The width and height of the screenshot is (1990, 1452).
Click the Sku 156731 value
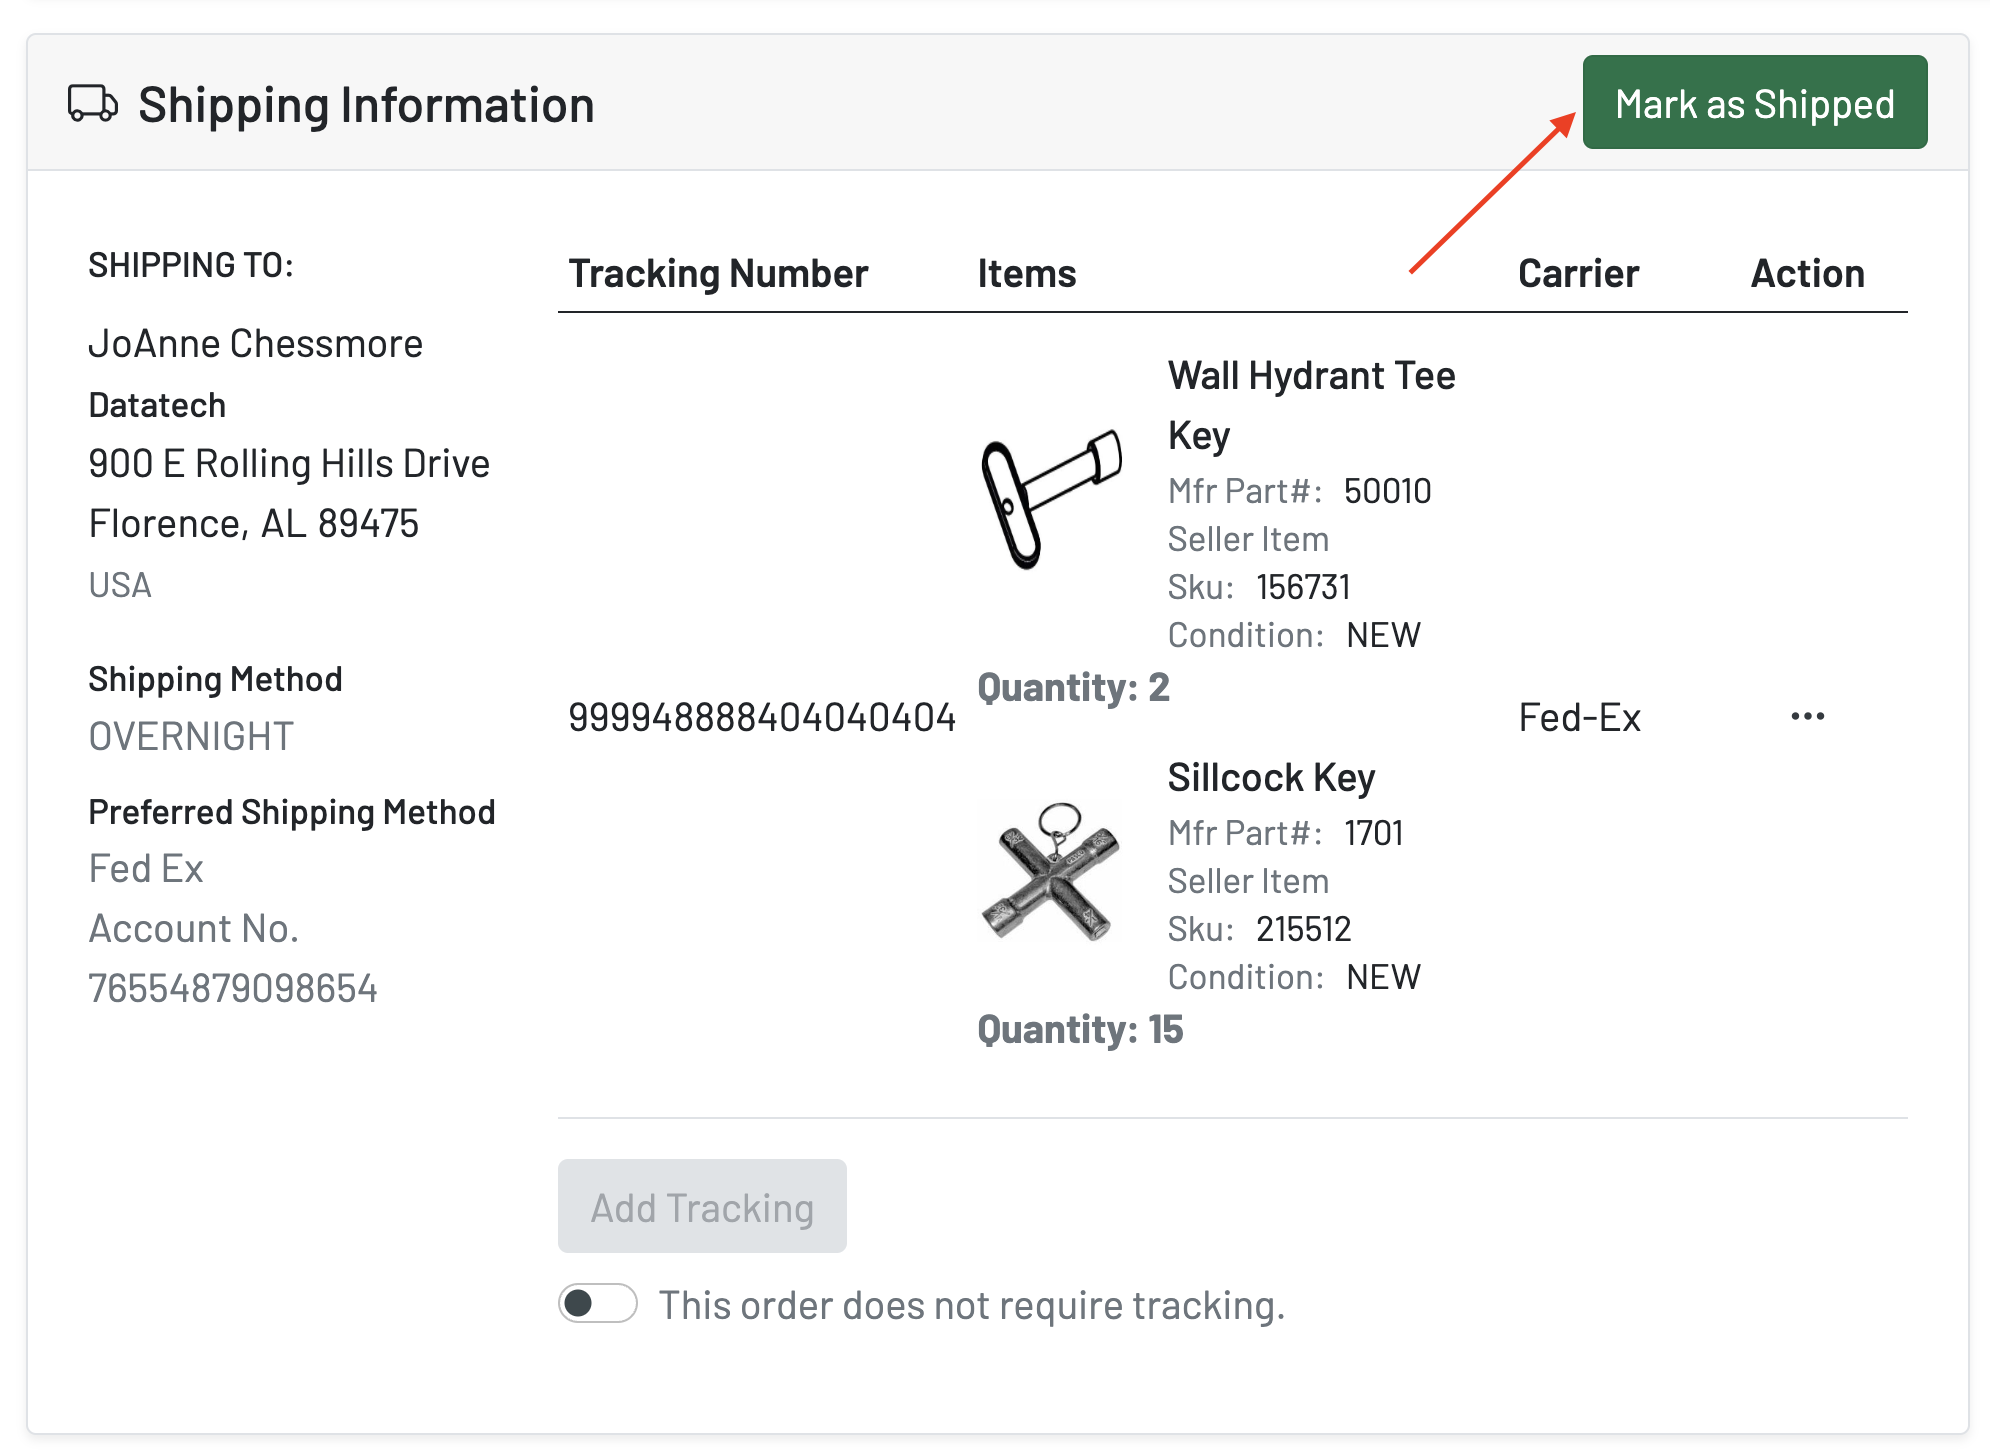[x=1303, y=587]
